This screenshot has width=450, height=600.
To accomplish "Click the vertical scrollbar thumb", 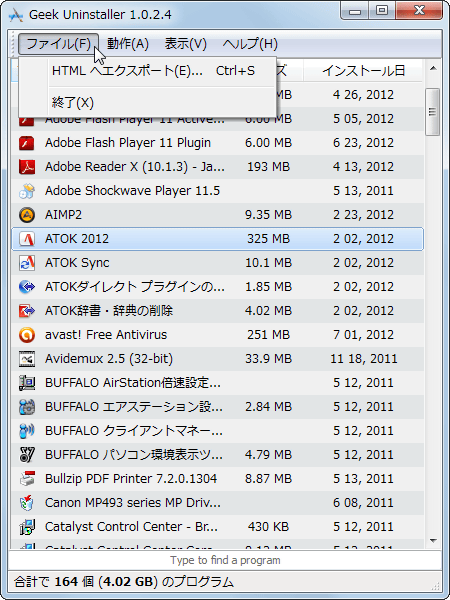I will (x=433, y=112).
